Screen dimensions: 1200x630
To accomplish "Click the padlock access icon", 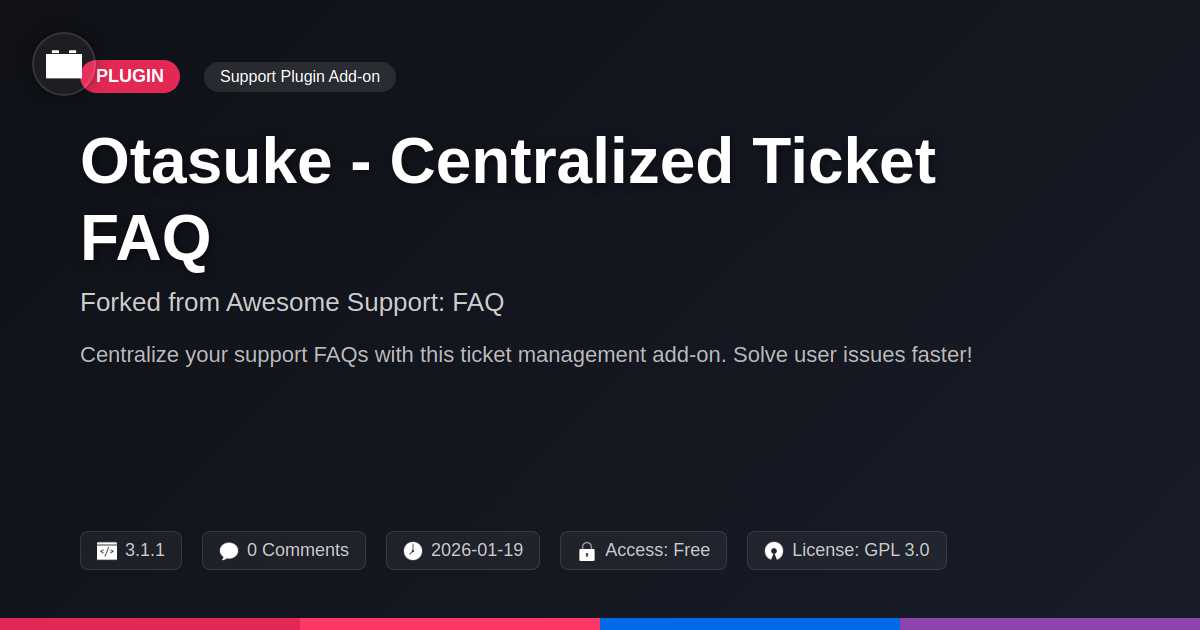I will 587,551.
